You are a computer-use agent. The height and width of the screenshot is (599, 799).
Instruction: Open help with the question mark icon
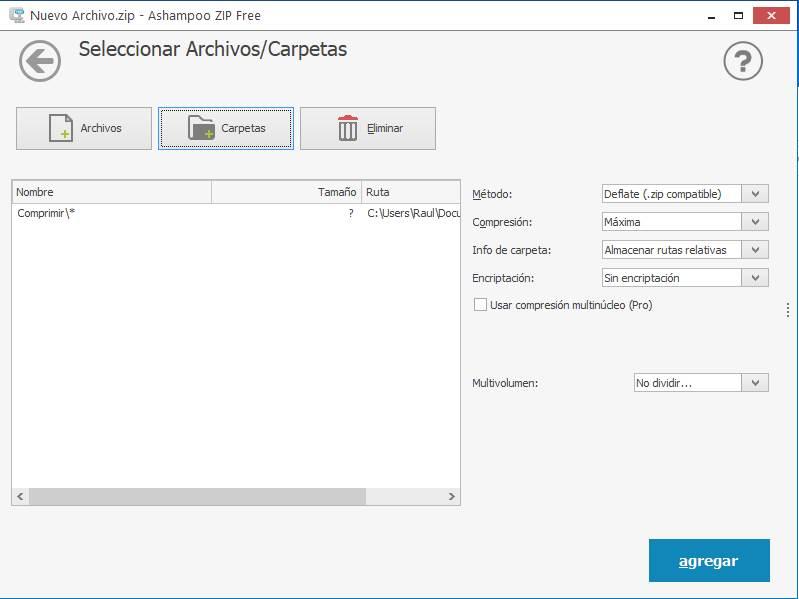tap(743, 61)
